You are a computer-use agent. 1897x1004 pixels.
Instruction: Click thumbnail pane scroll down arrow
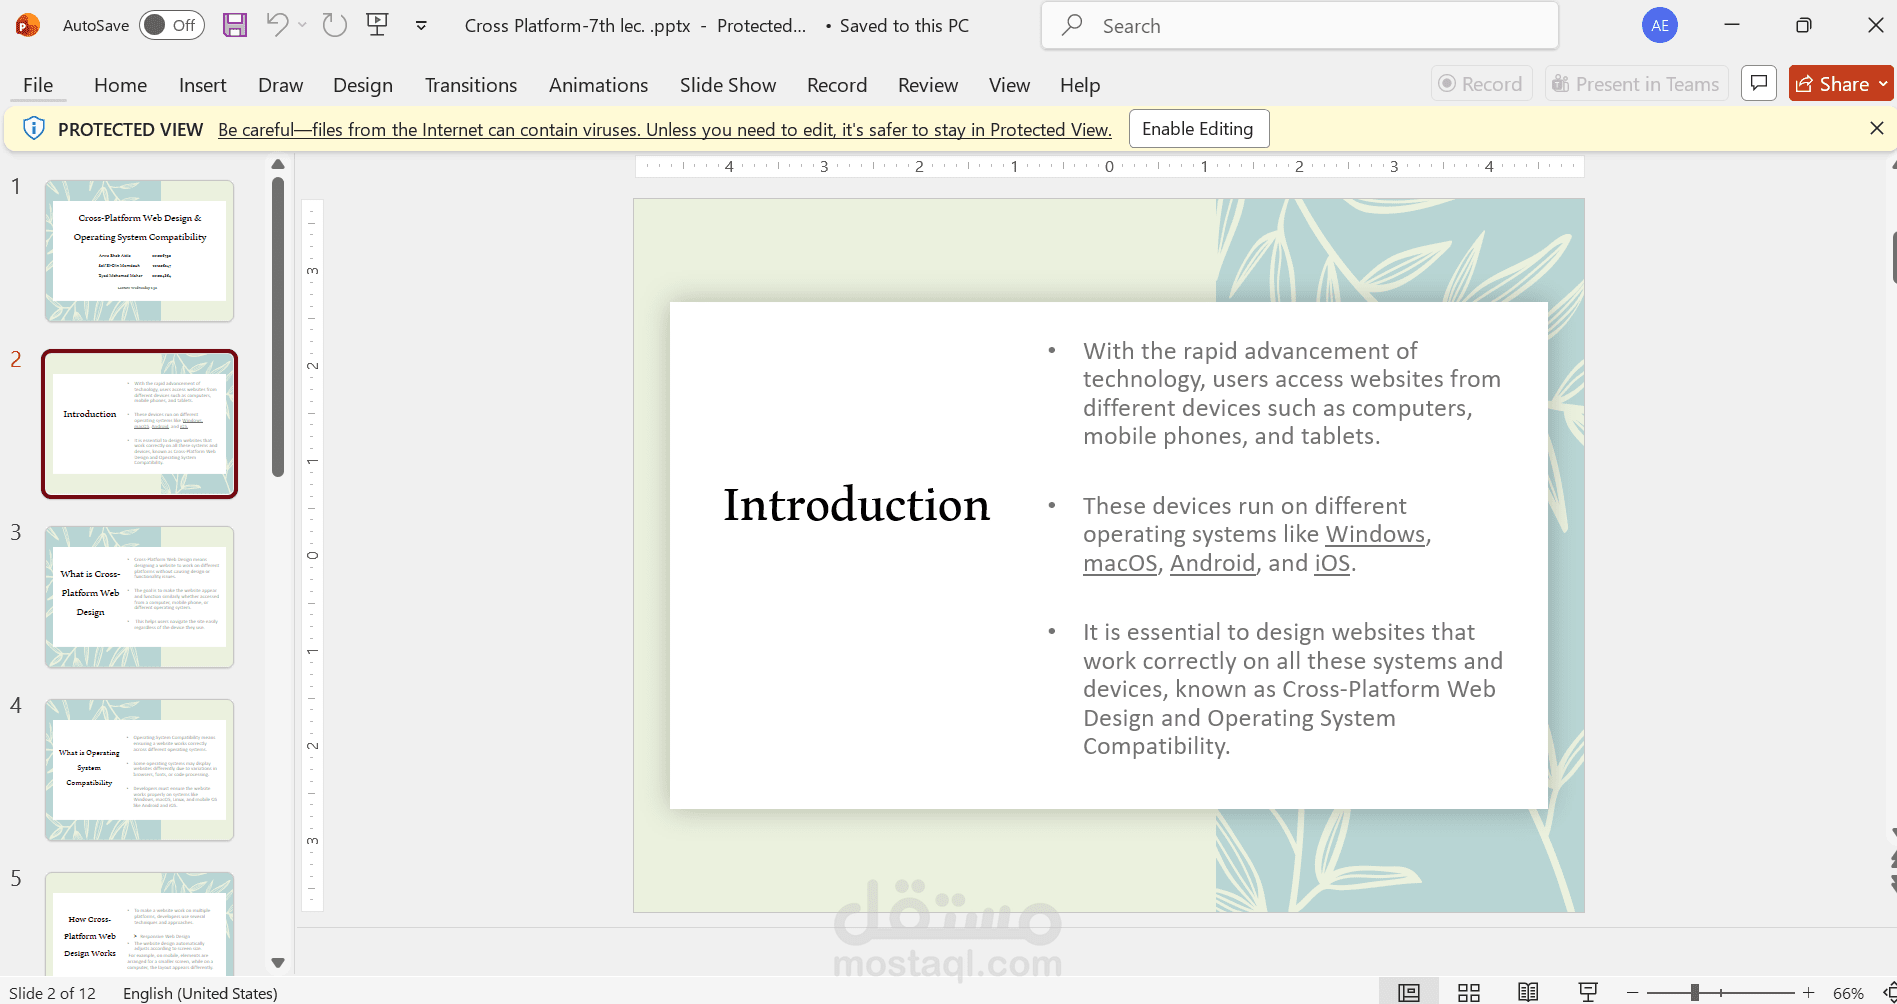click(x=278, y=963)
